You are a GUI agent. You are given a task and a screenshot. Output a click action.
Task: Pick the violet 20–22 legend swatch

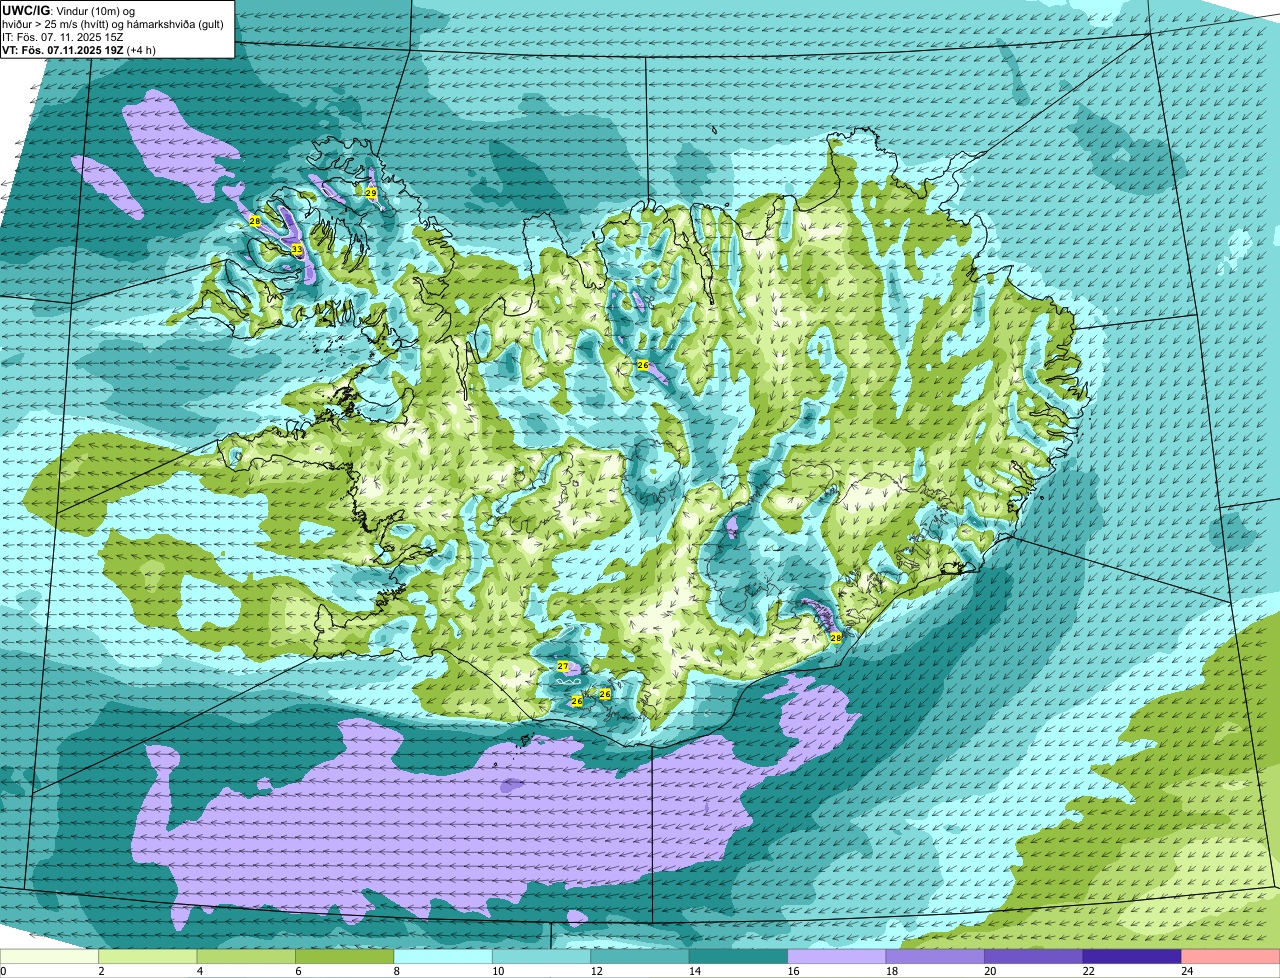coord(1034,957)
